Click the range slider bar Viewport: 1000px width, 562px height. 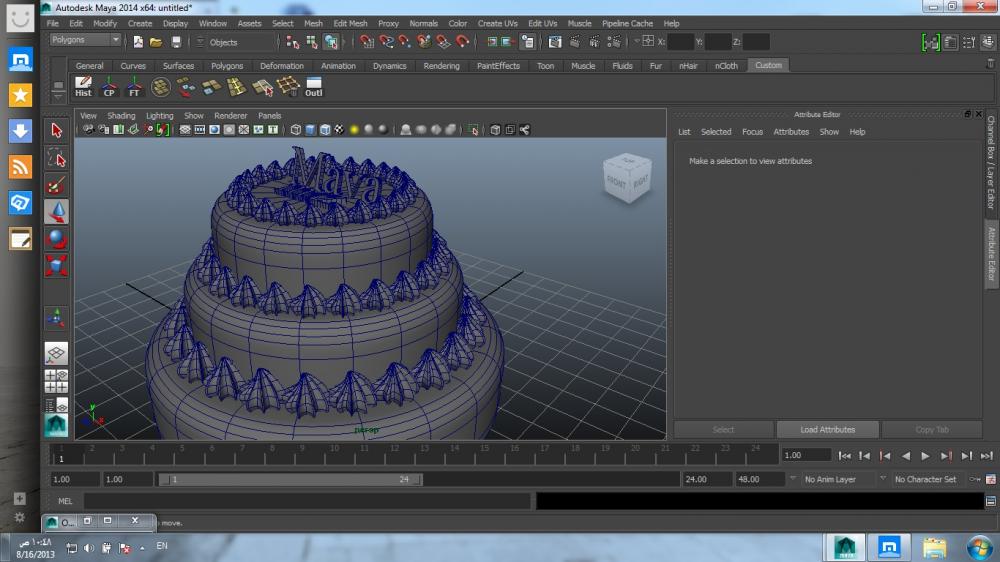point(290,479)
